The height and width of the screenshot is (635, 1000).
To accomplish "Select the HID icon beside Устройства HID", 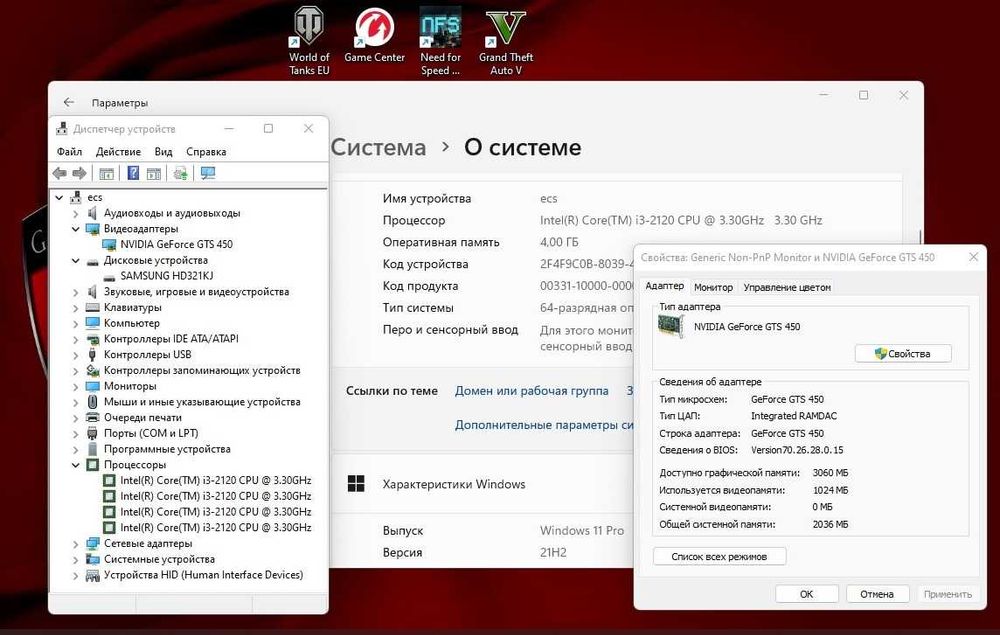I will [x=92, y=575].
